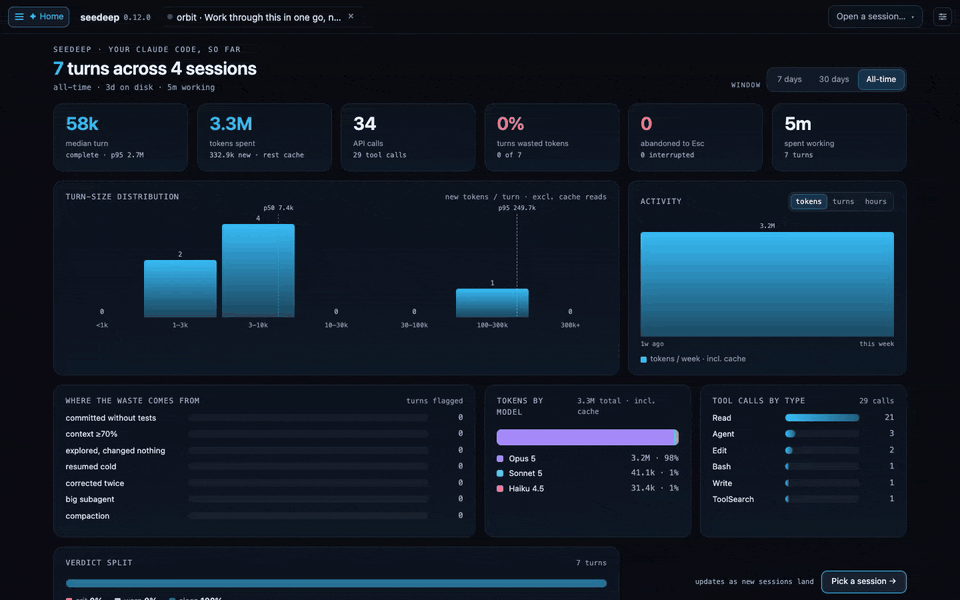Click 'updates as new sessions land' text
The height and width of the screenshot is (600, 960).
[754, 582]
